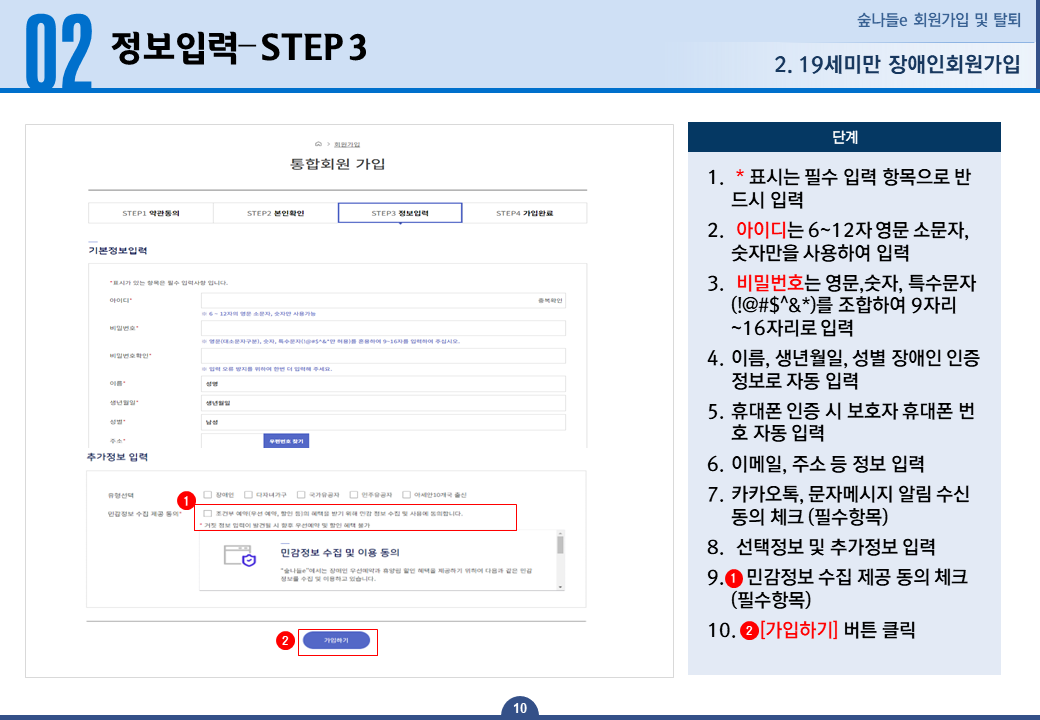Click the 가입하기 signup button

[339, 639]
